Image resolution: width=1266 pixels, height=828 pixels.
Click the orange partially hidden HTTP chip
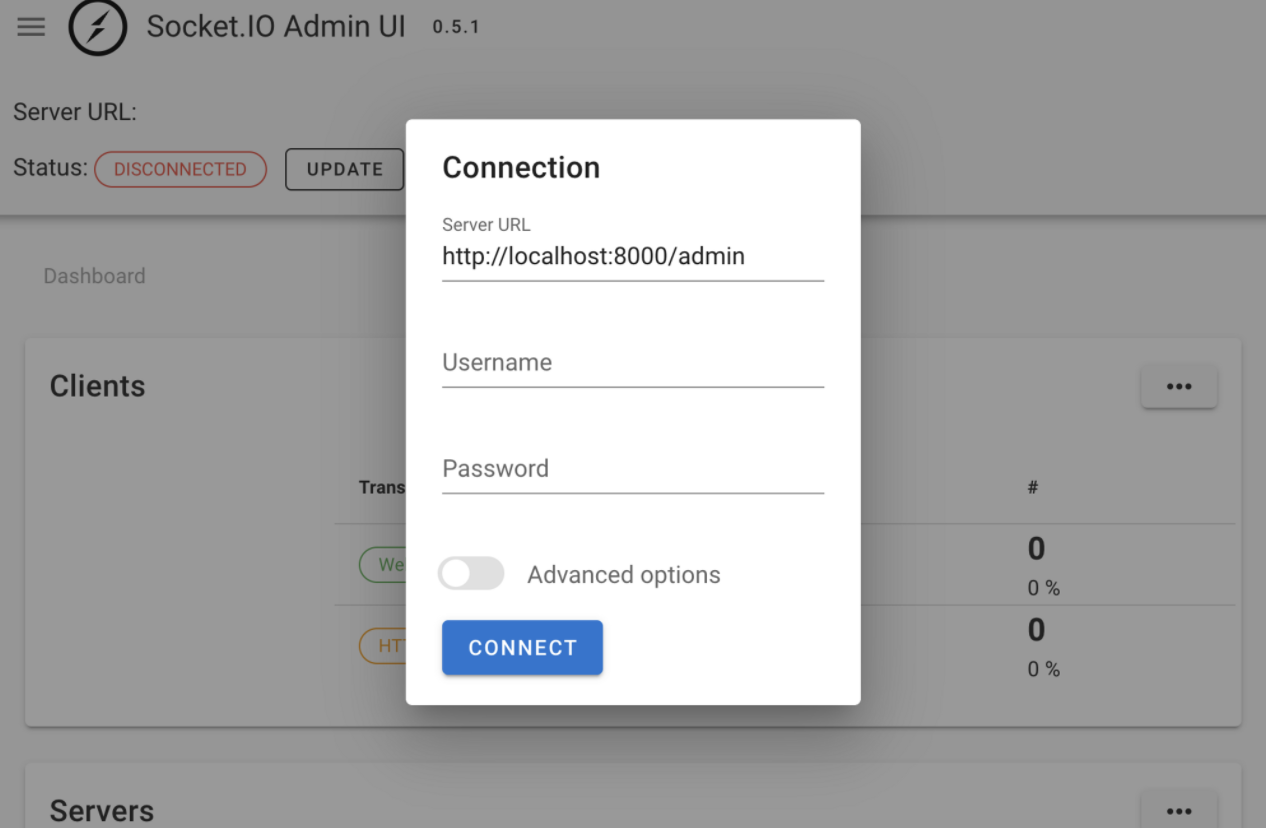pos(383,646)
